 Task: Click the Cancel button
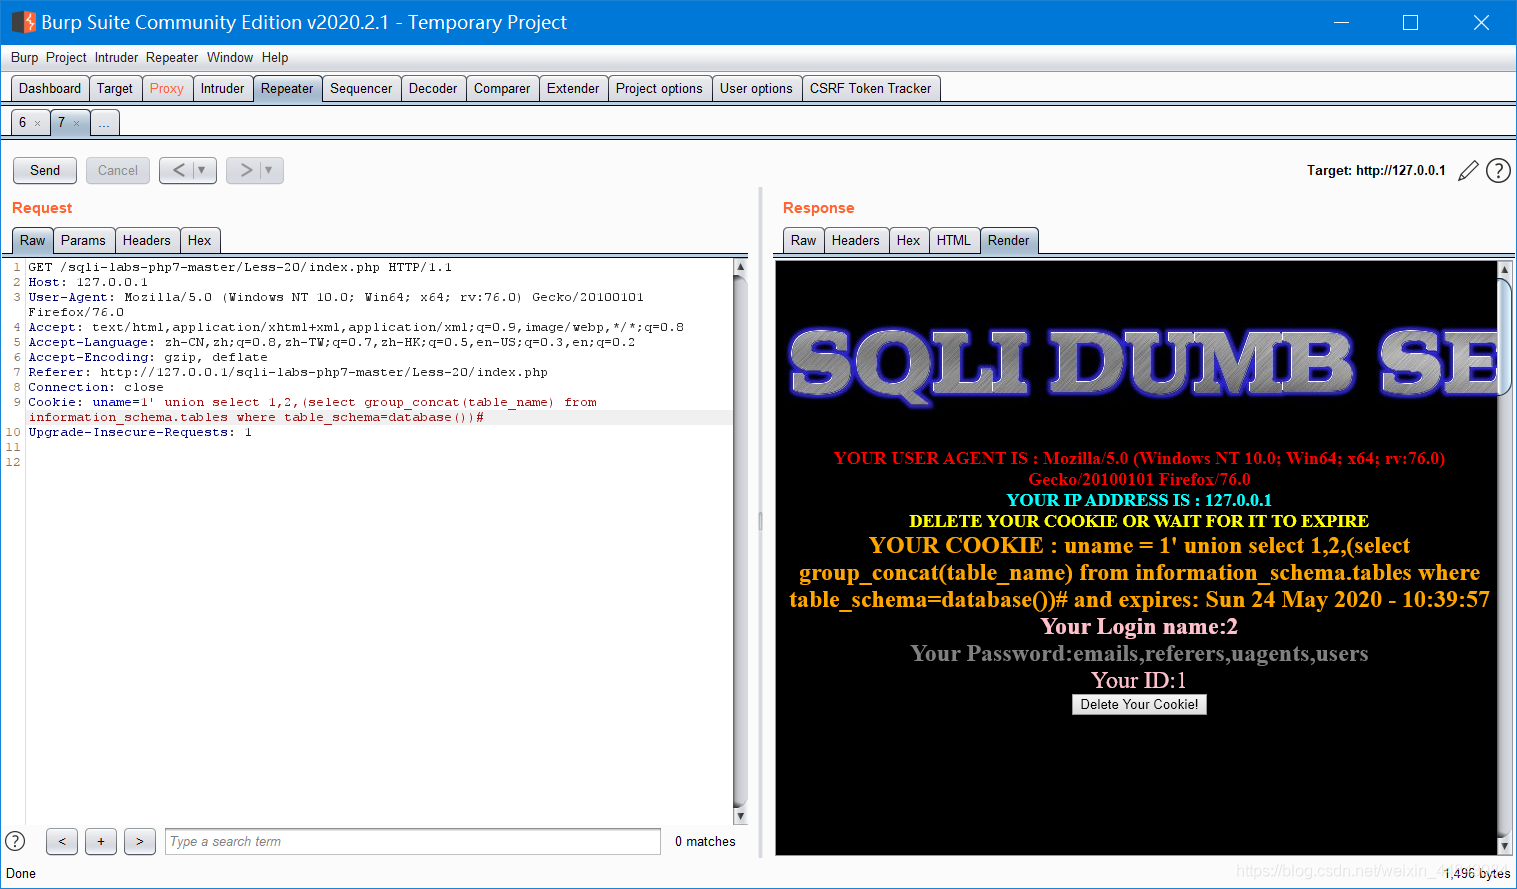click(118, 170)
